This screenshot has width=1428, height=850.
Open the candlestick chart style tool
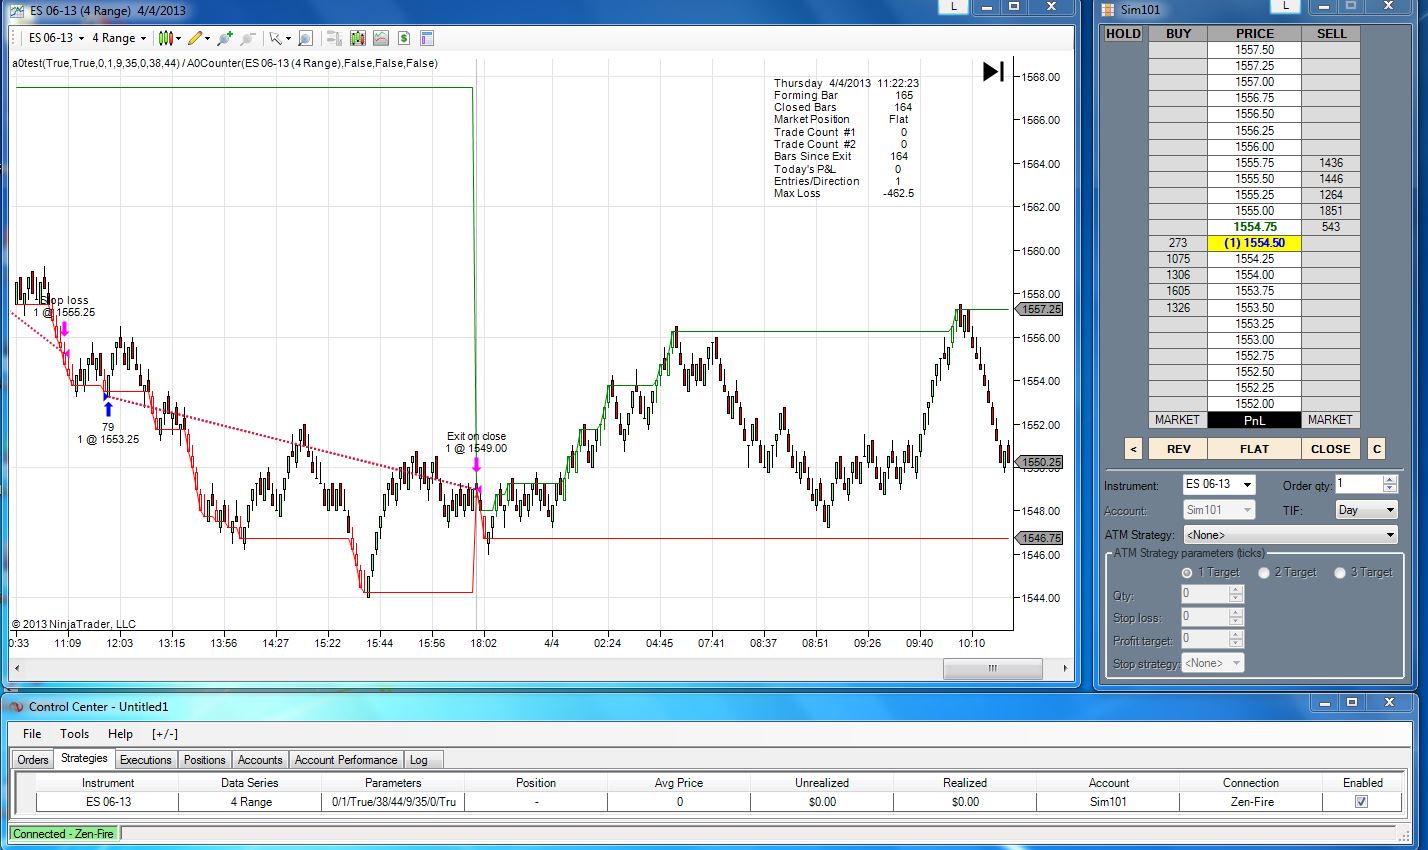coord(166,38)
